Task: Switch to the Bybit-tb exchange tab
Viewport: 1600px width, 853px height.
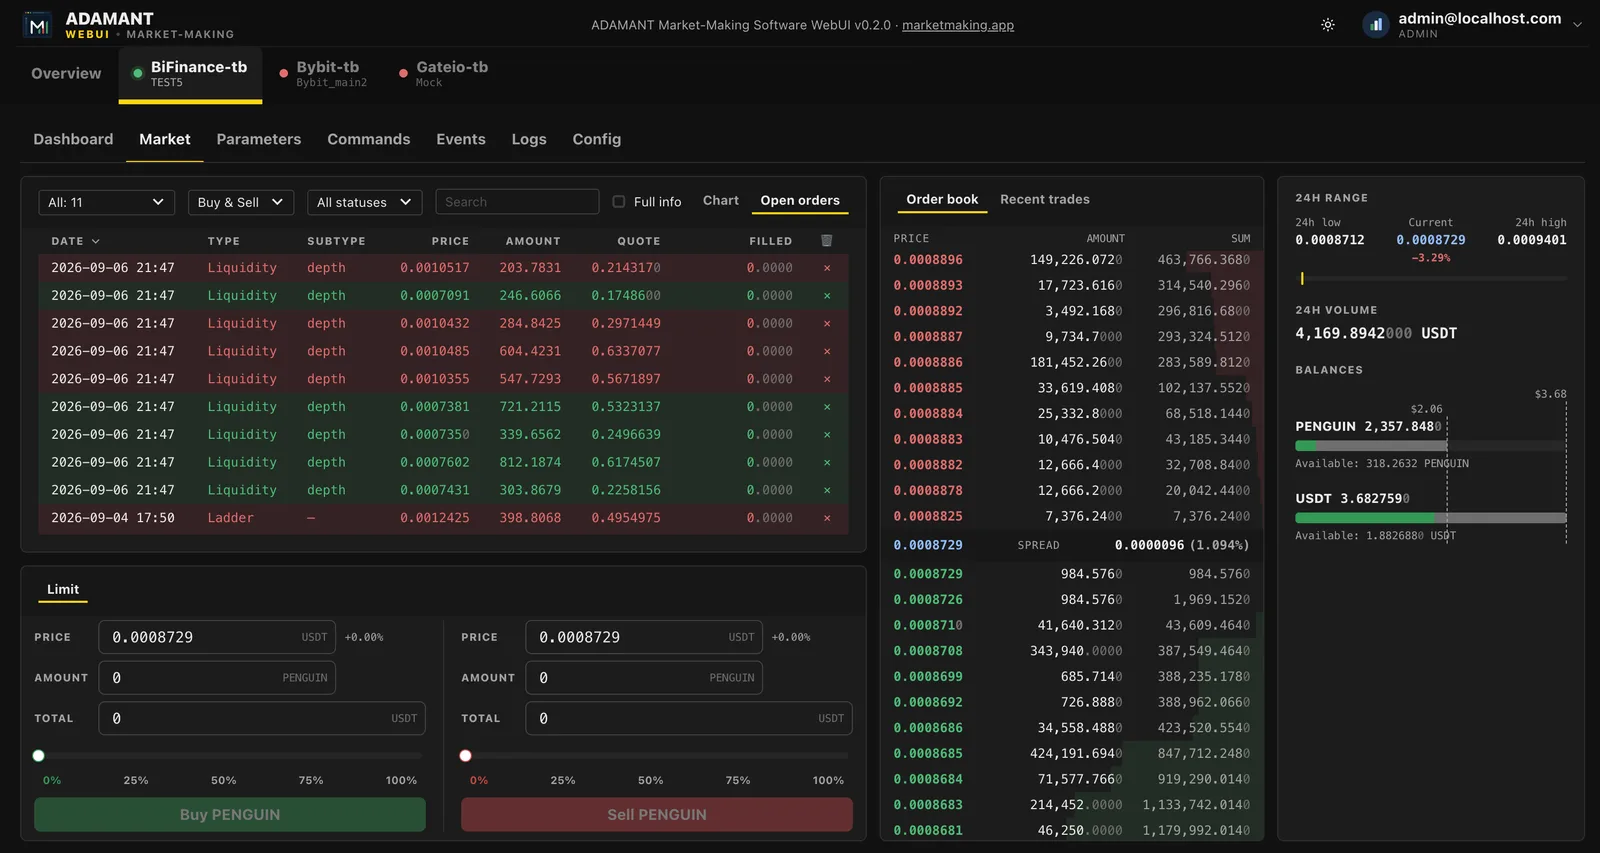Action: (323, 74)
